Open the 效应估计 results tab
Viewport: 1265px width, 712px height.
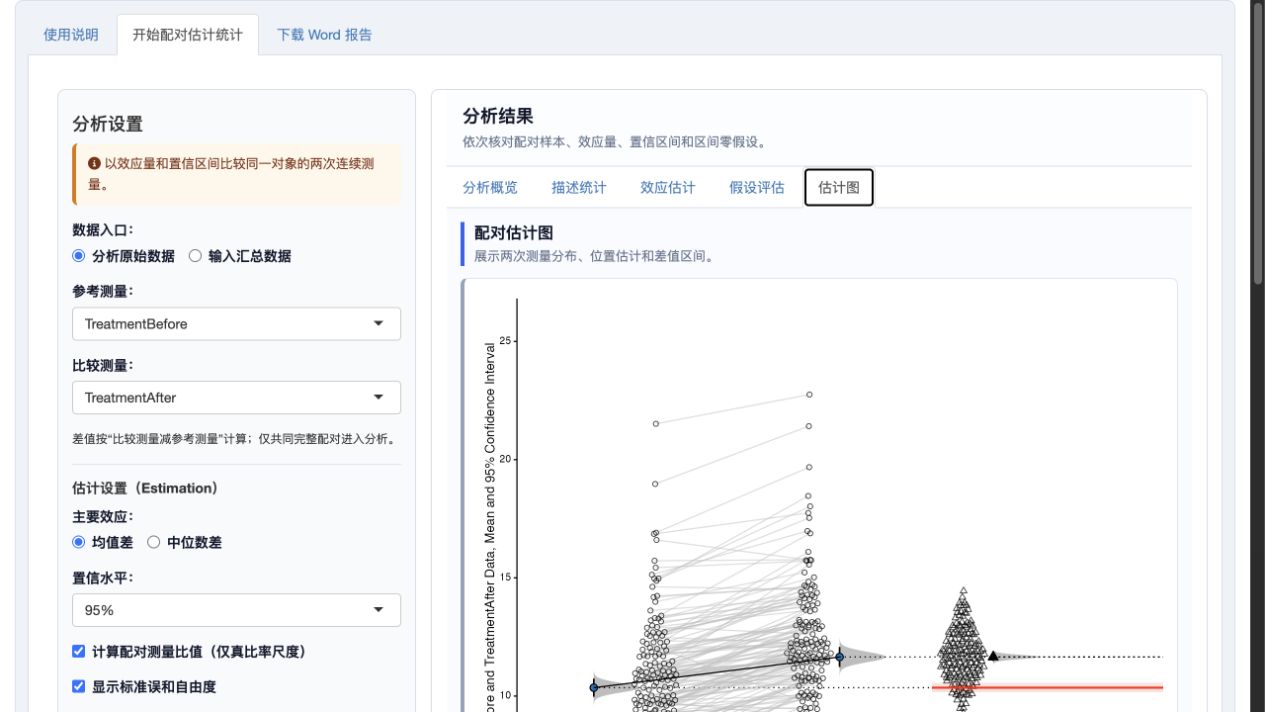[x=668, y=187]
